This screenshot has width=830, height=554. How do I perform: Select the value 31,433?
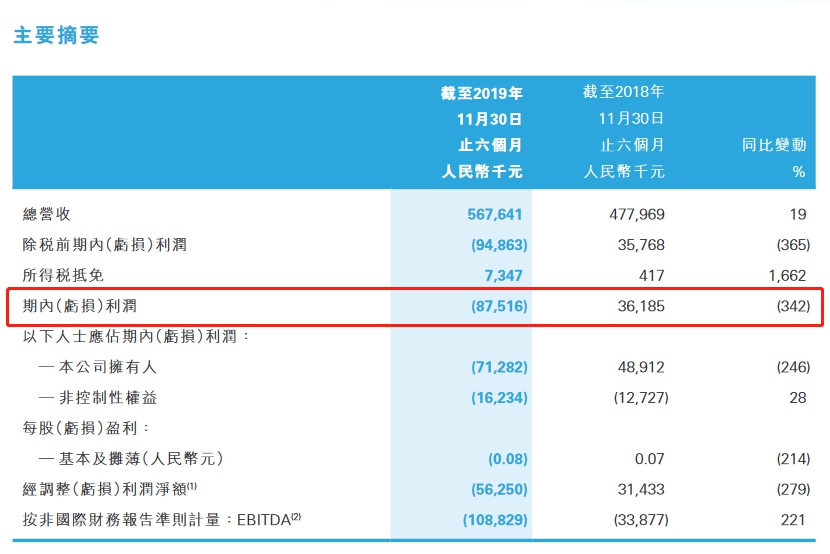(641, 489)
